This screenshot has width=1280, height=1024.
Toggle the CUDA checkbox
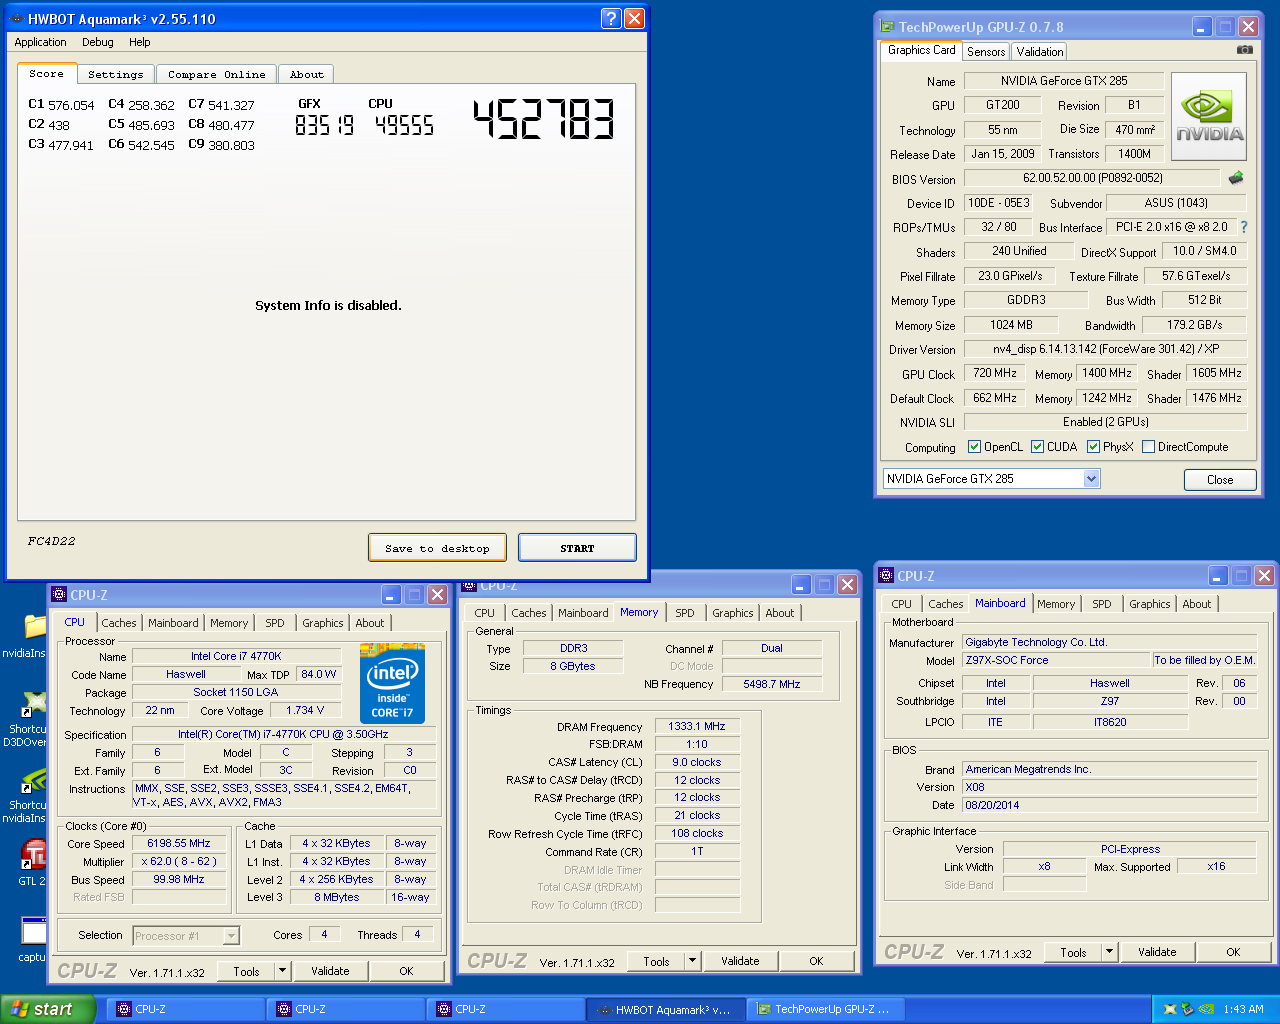click(x=1037, y=447)
